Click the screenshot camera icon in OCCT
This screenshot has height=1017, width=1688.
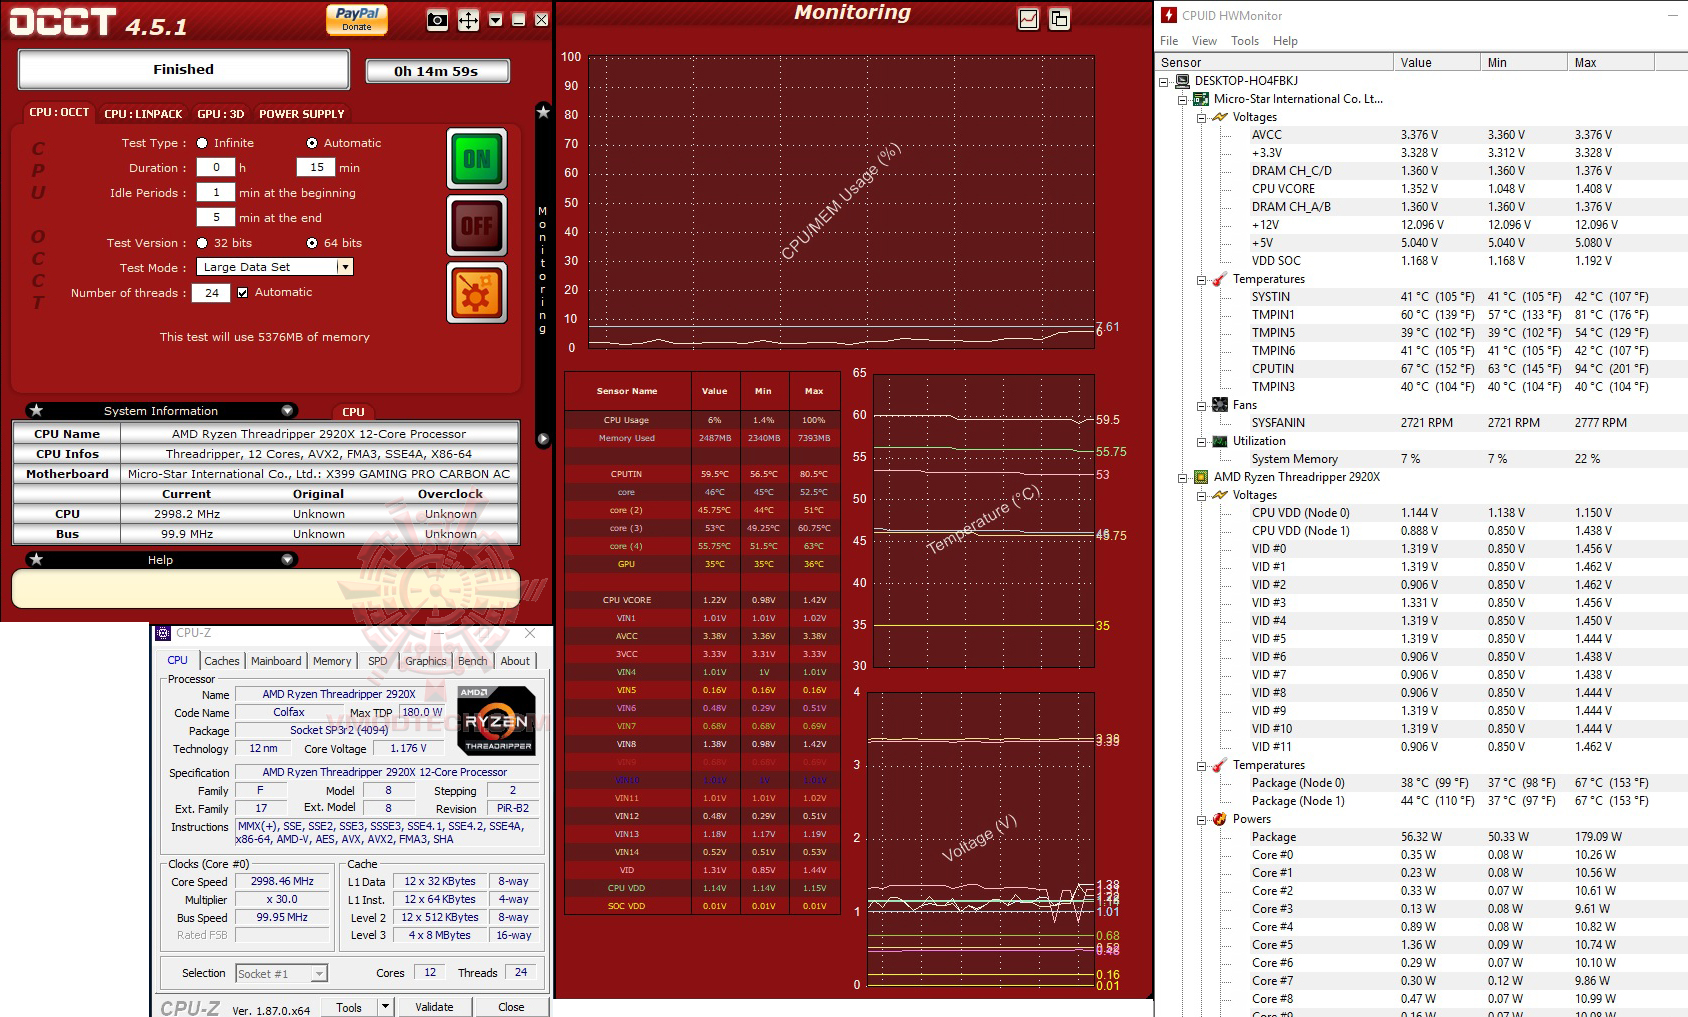(435, 18)
